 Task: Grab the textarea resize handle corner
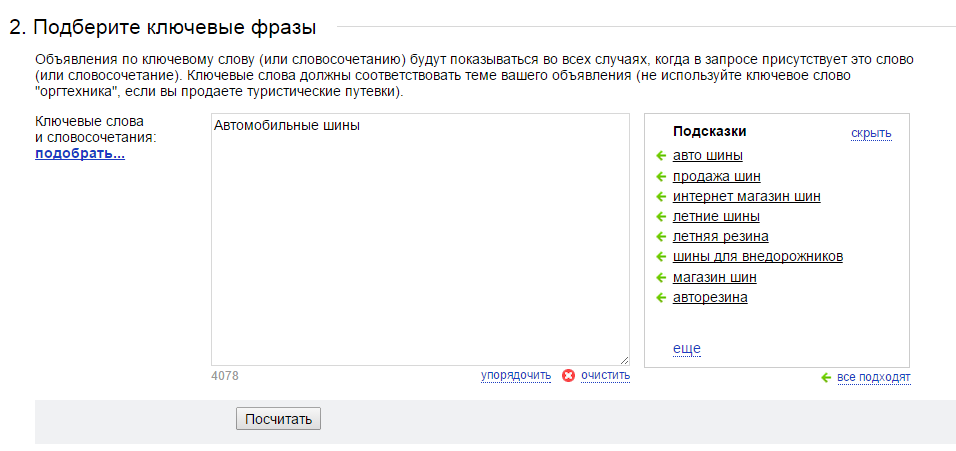[625, 361]
